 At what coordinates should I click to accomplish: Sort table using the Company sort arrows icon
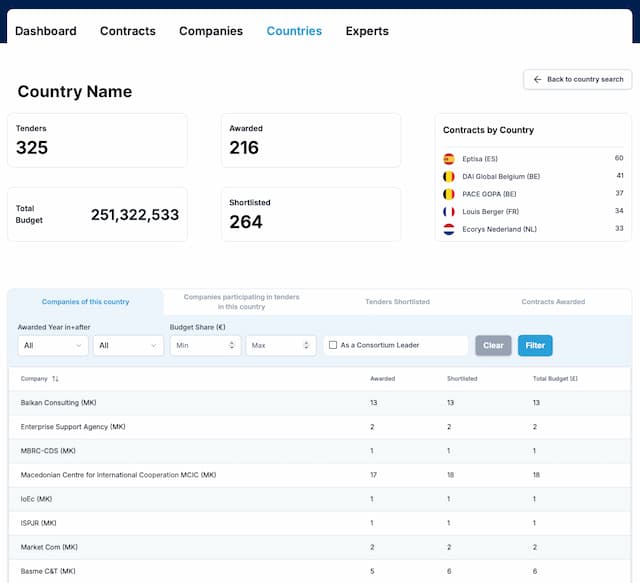pyautogui.click(x=55, y=379)
